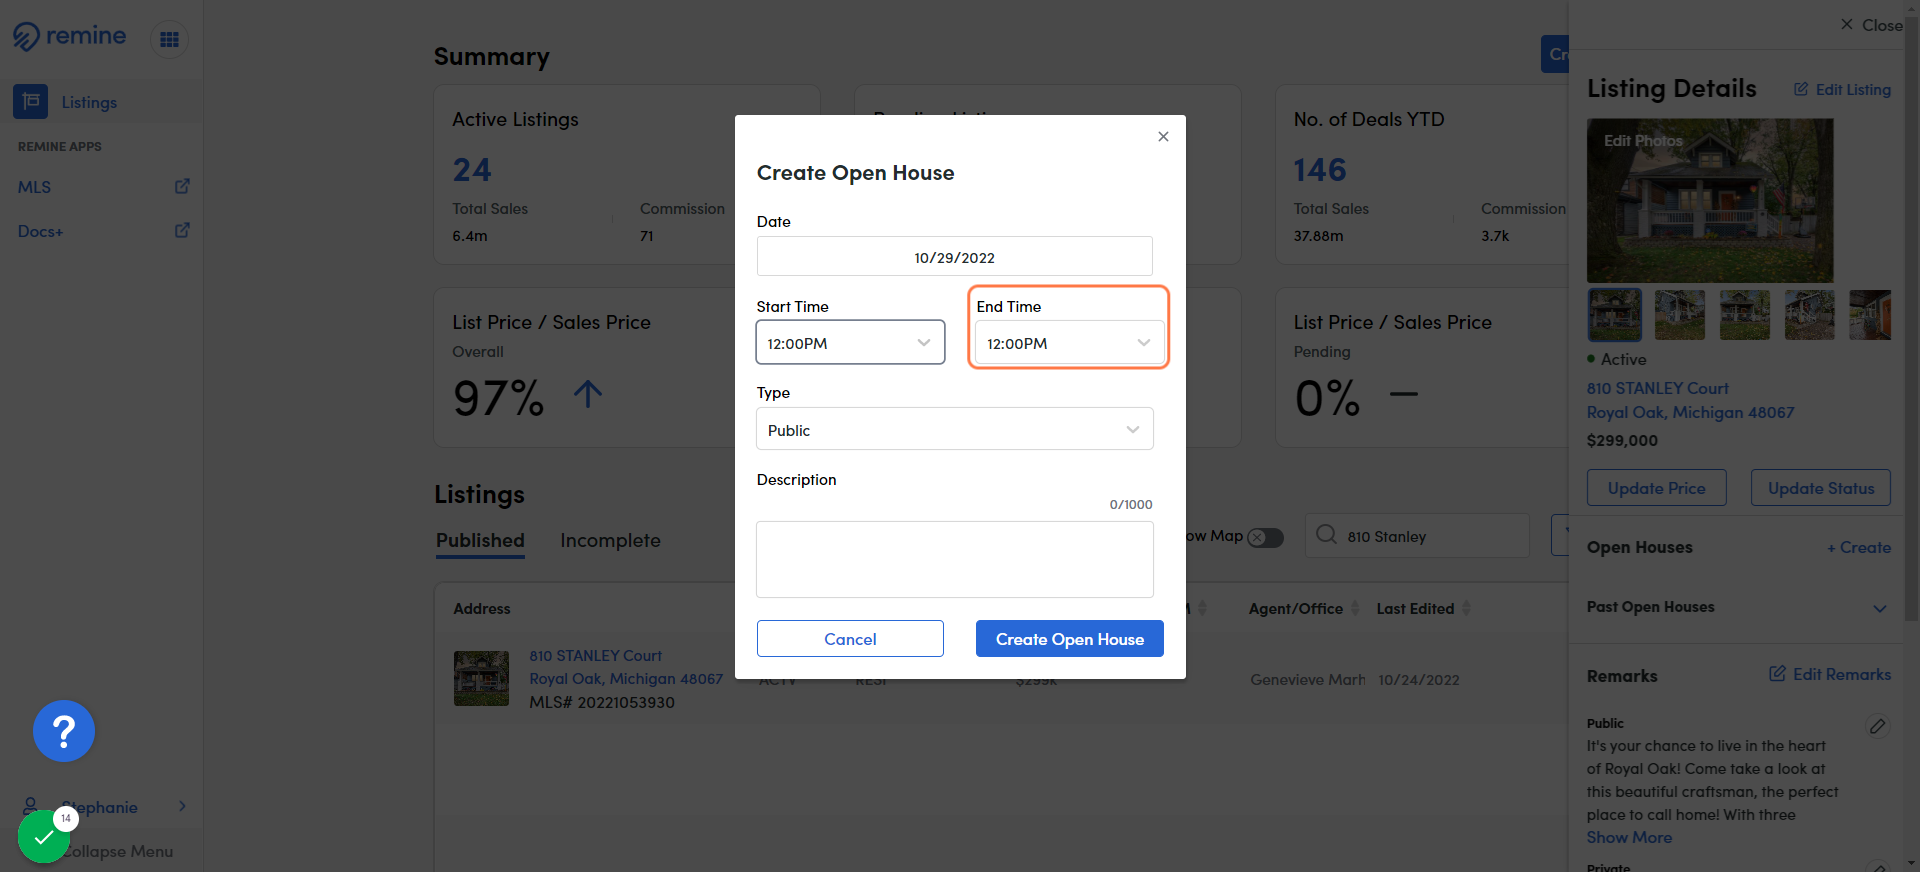Screen dimensions: 1920x872
Task: Click the Cancel button
Action: [x=850, y=639]
